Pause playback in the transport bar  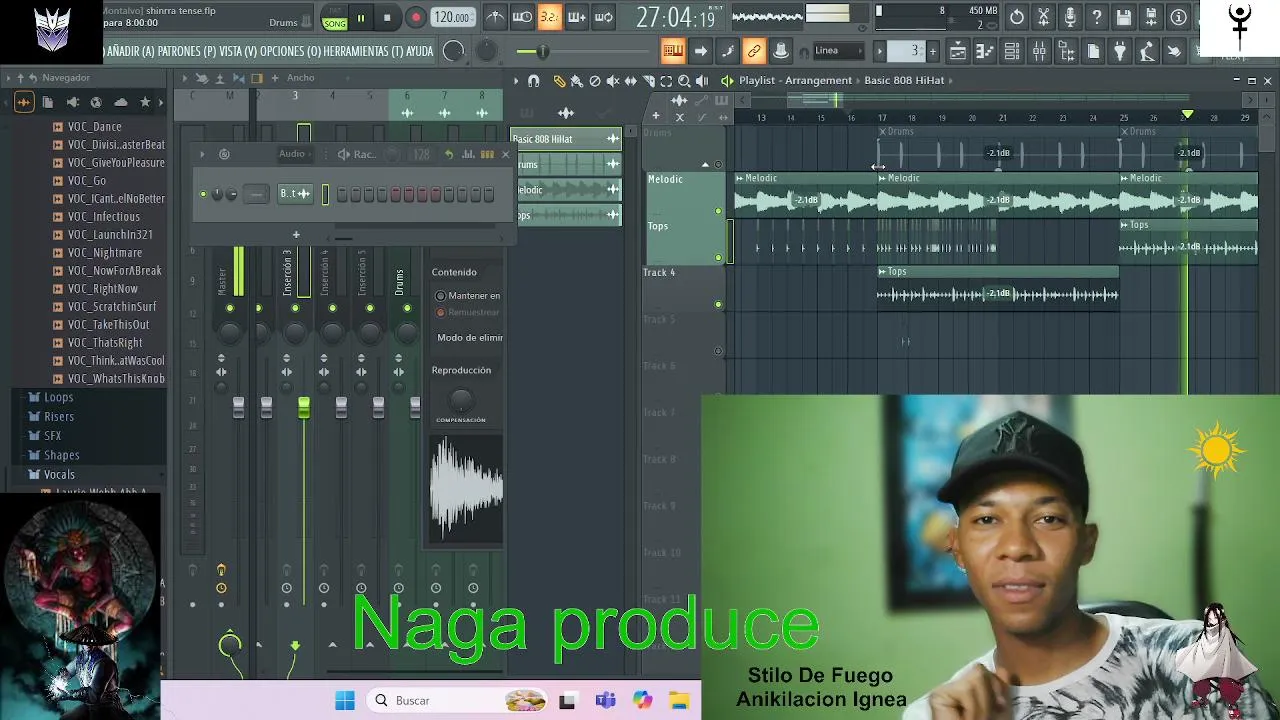[x=361, y=17]
